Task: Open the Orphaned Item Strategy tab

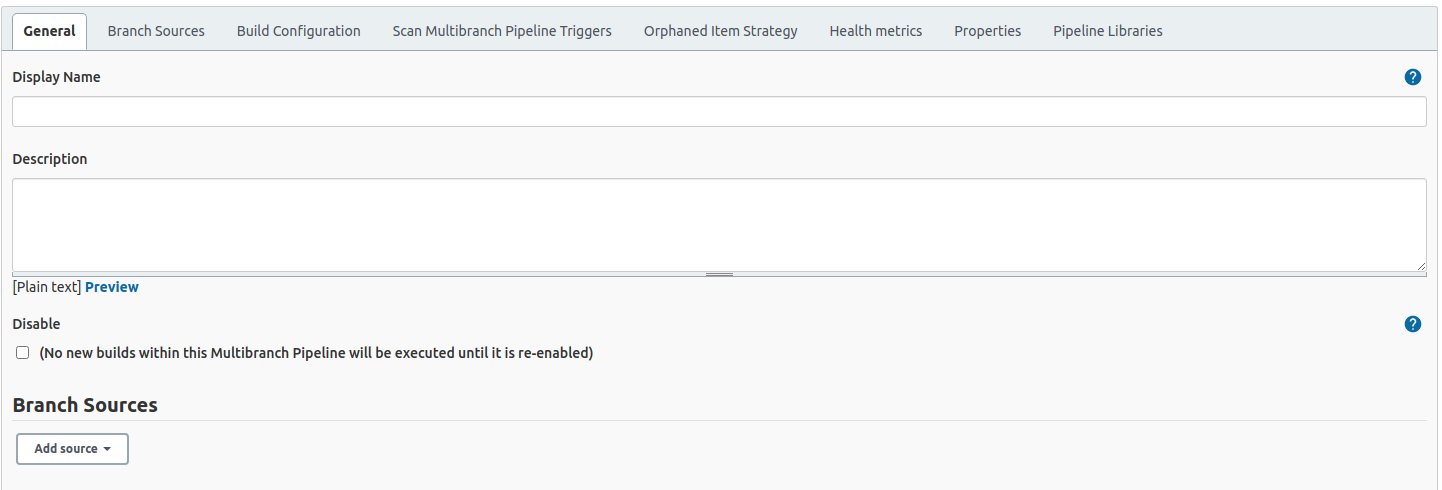Action: (x=721, y=31)
